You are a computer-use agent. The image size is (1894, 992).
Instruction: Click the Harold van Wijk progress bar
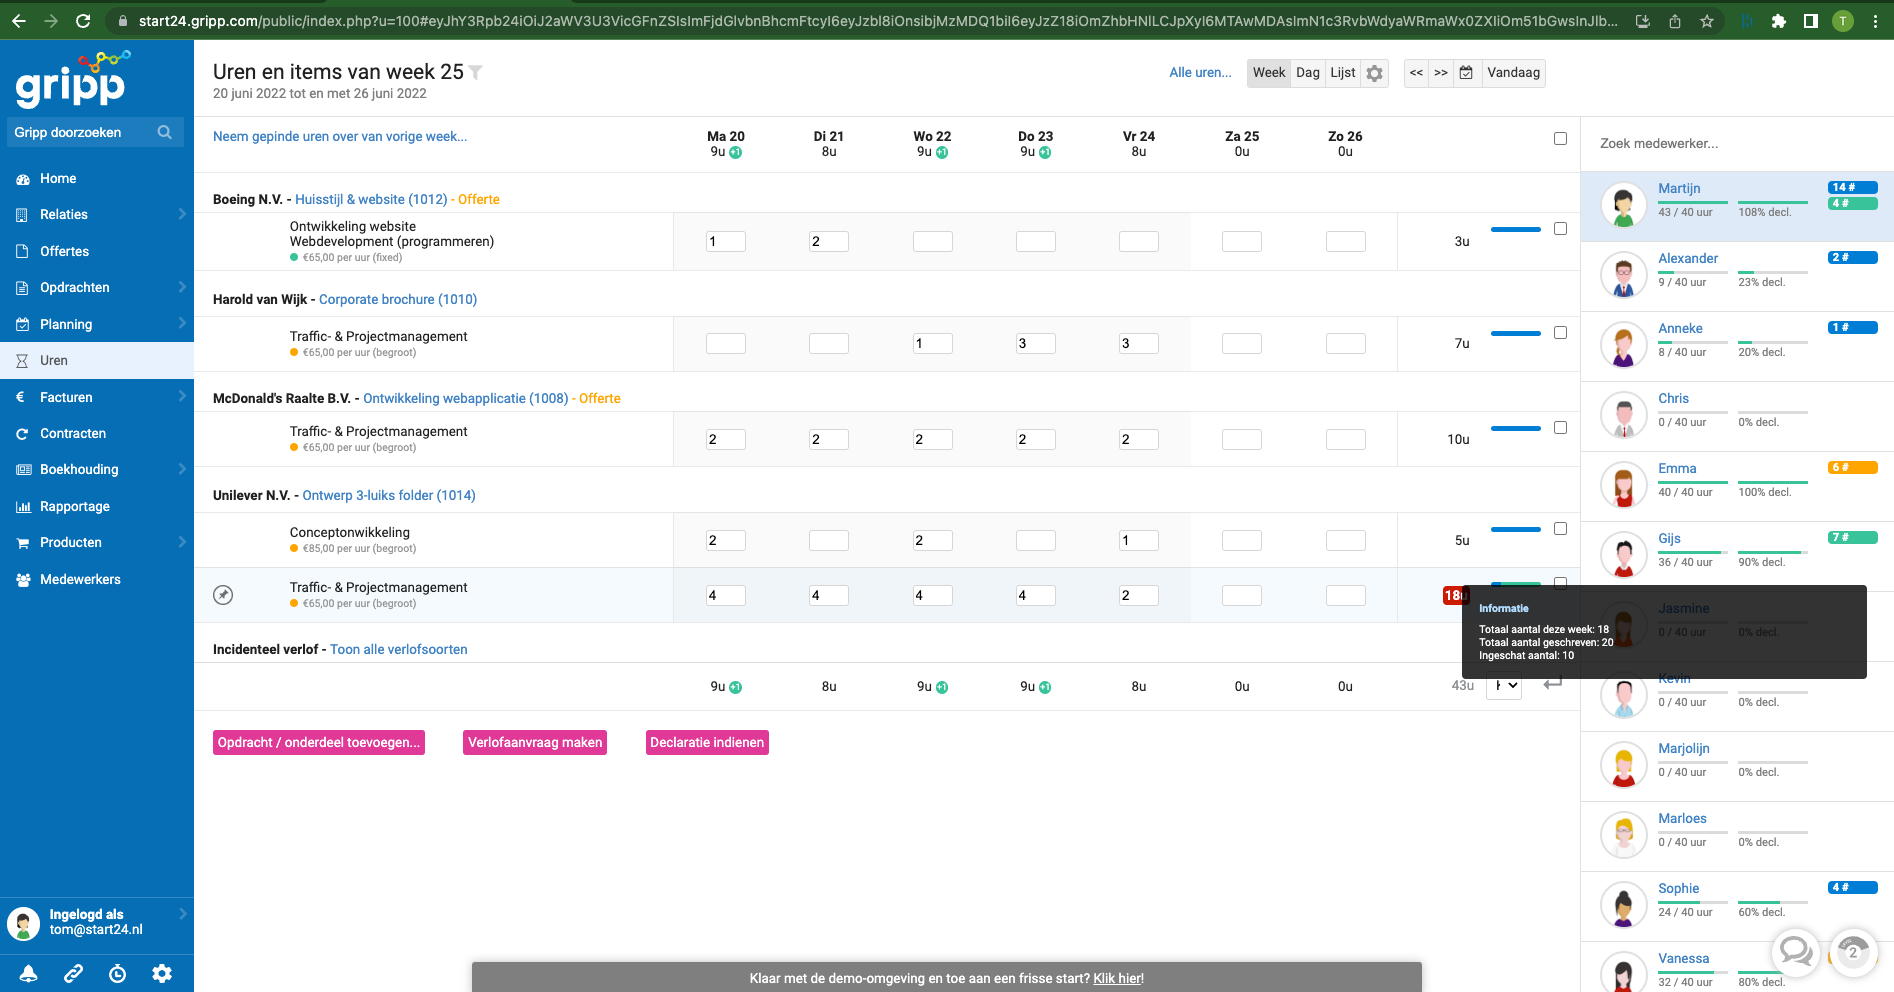tap(1515, 333)
